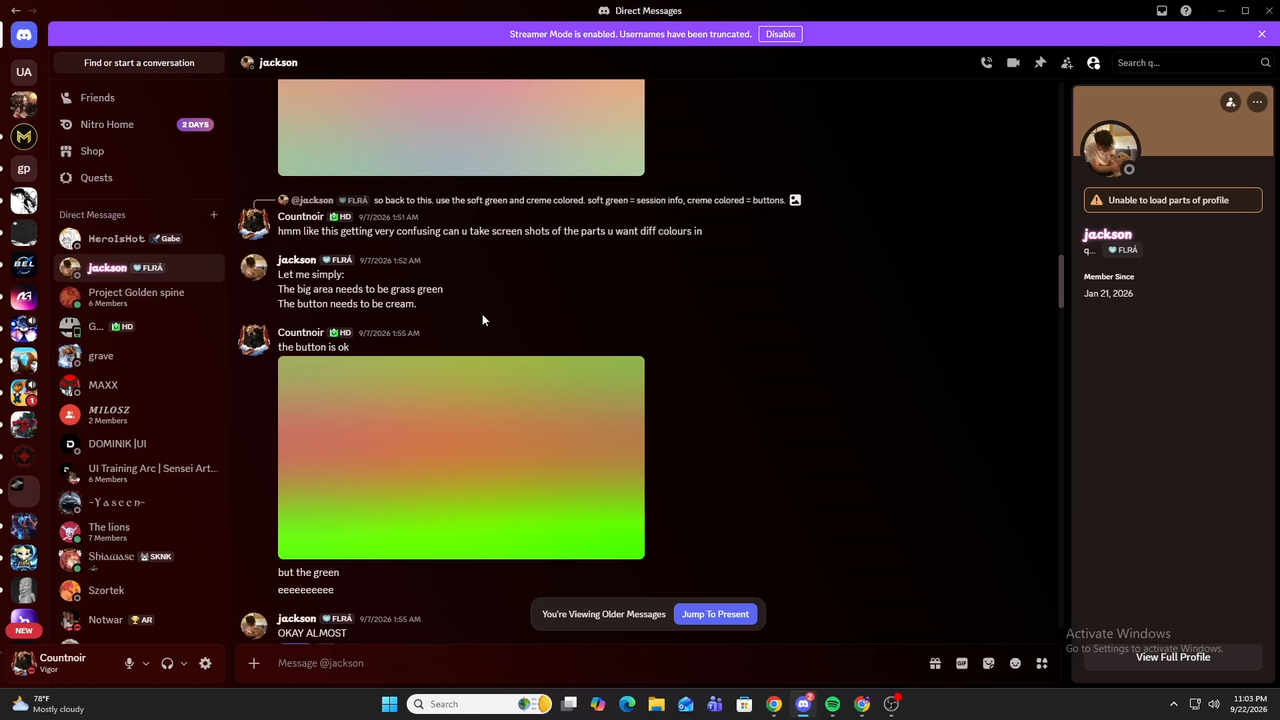This screenshot has height=720, width=1280.
Task: Dismiss the Streamer Mode notice
Action: click(1262, 34)
